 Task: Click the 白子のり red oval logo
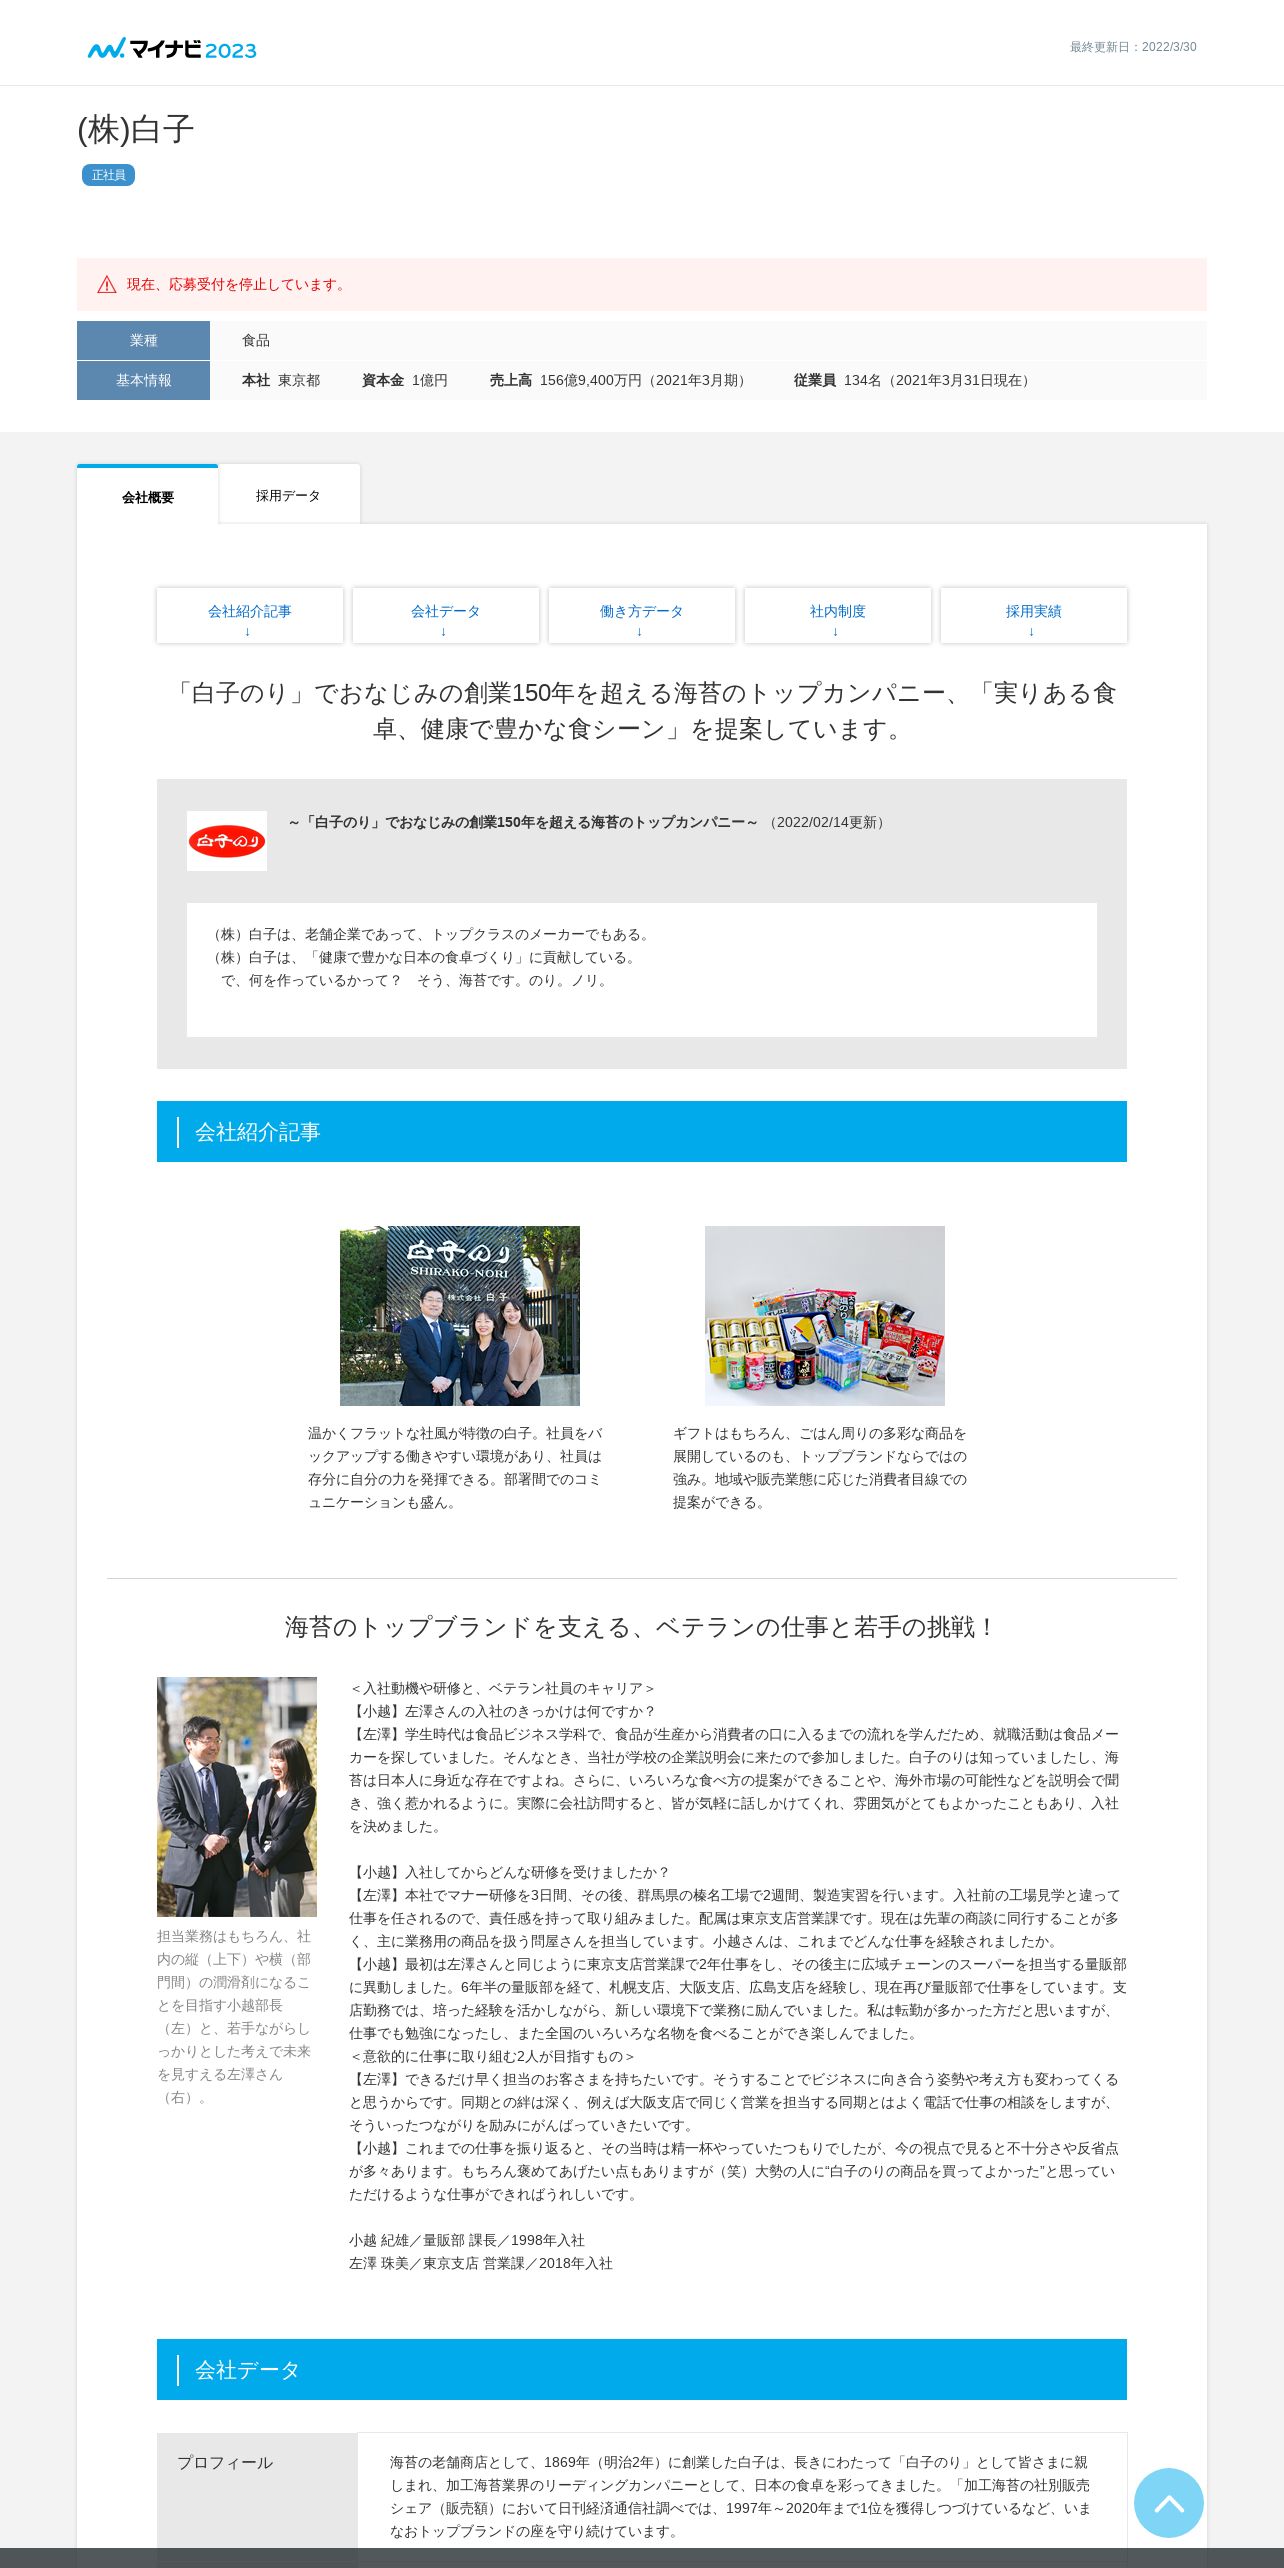[227, 841]
